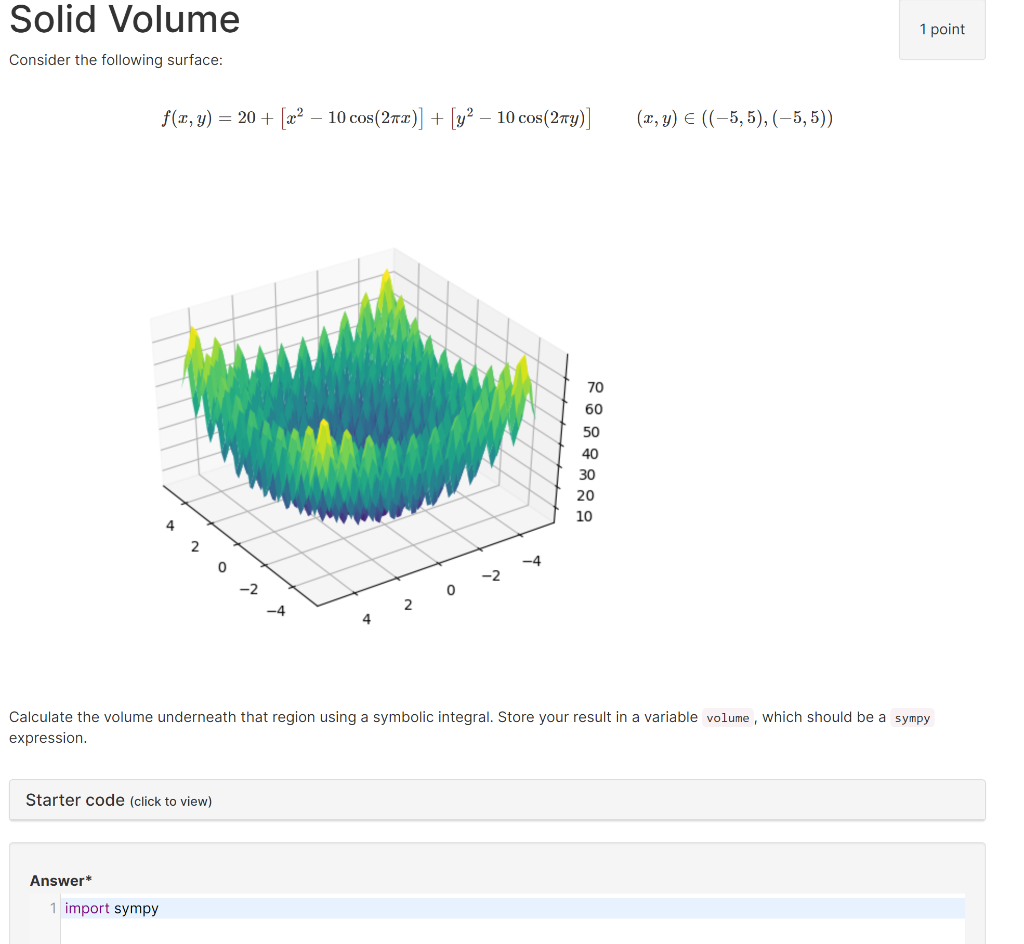Click the sympy module name in code
Viewport: 1024px width, 944px height.
pyautogui.click(x=137, y=908)
